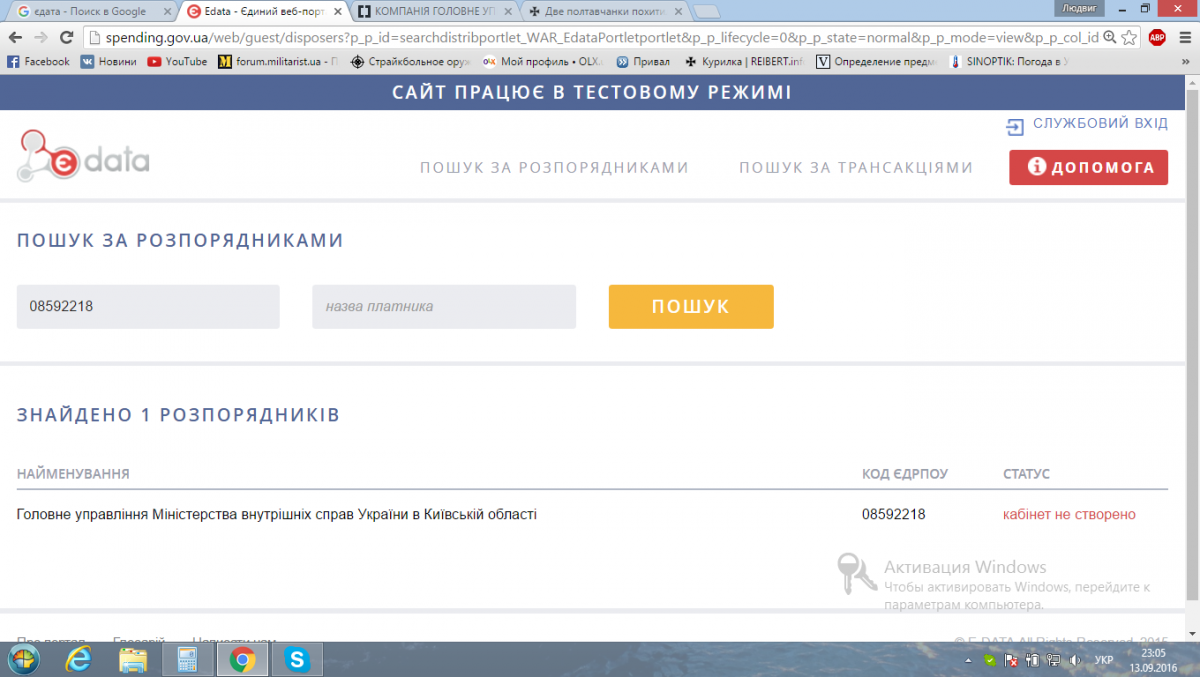Open the Людвиг Chrome profile button
The height and width of the screenshot is (677, 1200).
click(1081, 7)
